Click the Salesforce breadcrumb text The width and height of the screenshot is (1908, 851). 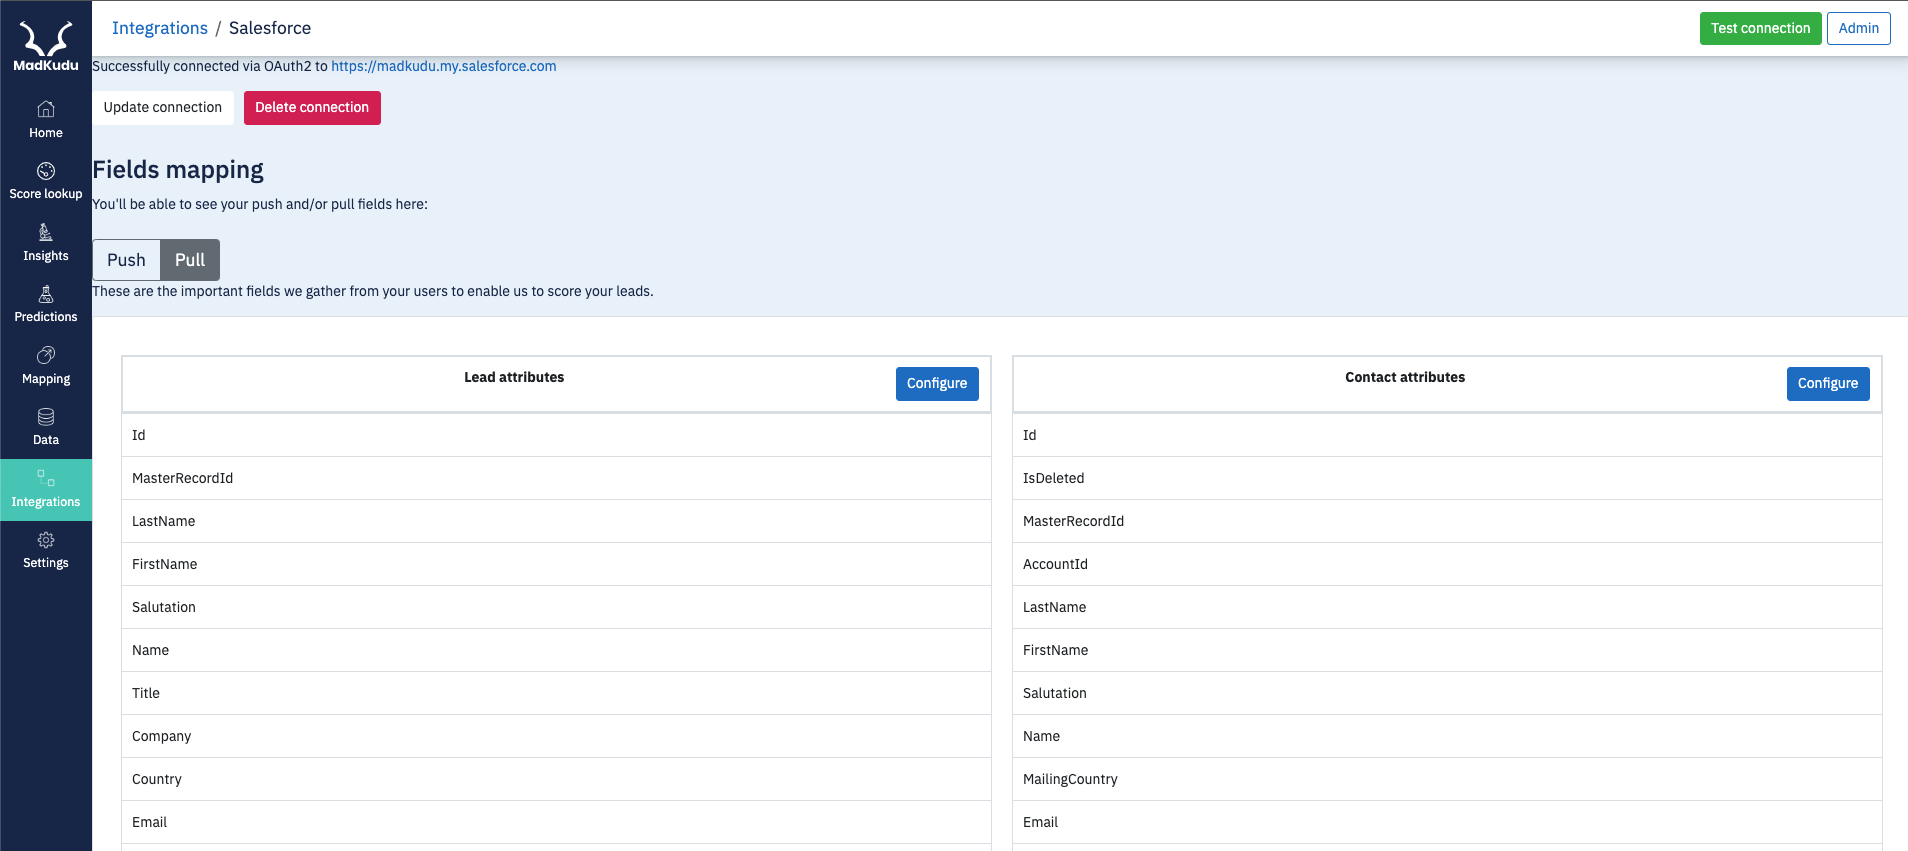coord(270,28)
